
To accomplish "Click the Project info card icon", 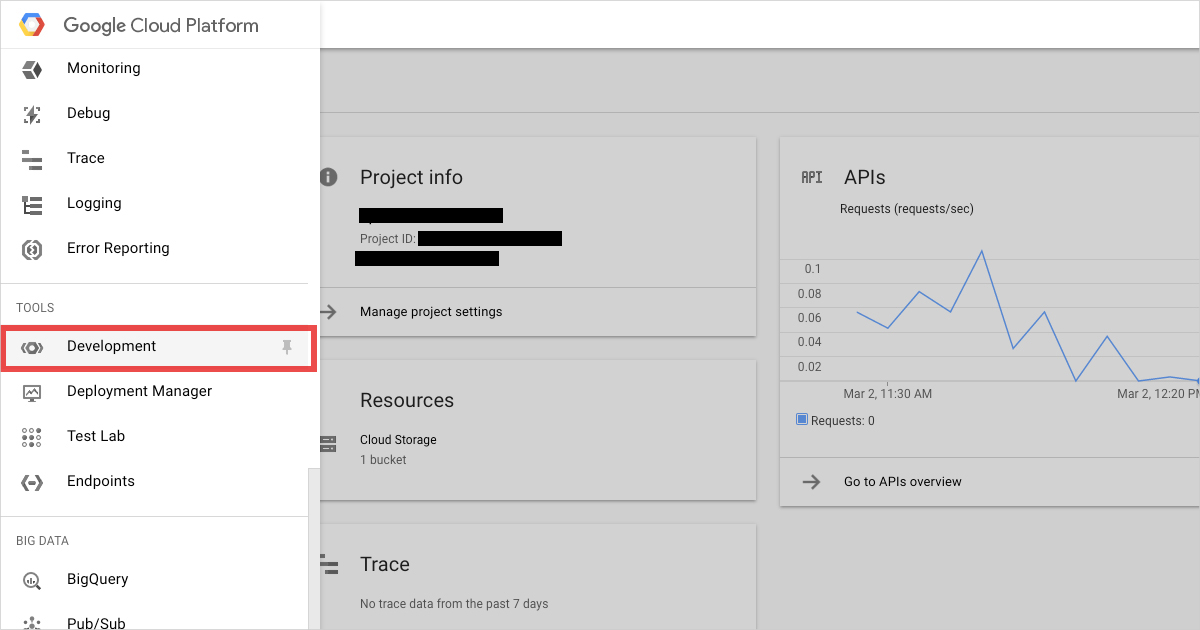I will (x=329, y=177).
